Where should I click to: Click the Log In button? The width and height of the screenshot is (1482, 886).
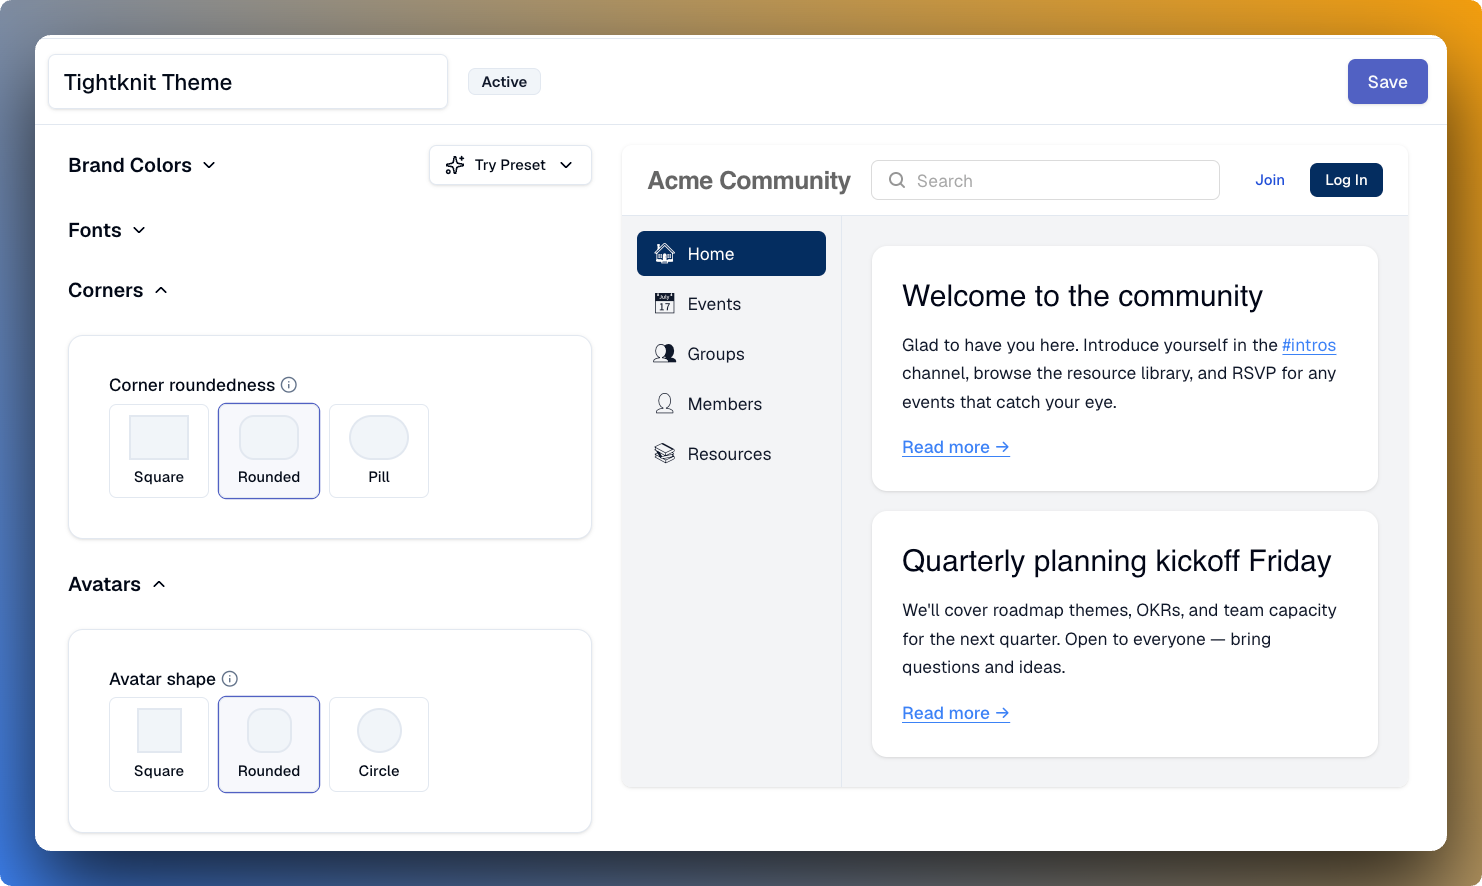(x=1346, y=180)
